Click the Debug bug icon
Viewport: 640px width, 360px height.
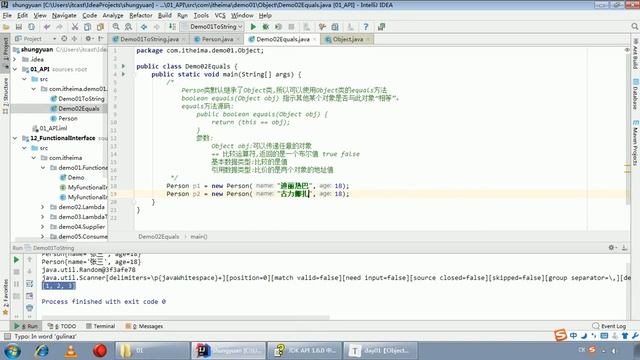pyautogui.click(x=266, y=27)
